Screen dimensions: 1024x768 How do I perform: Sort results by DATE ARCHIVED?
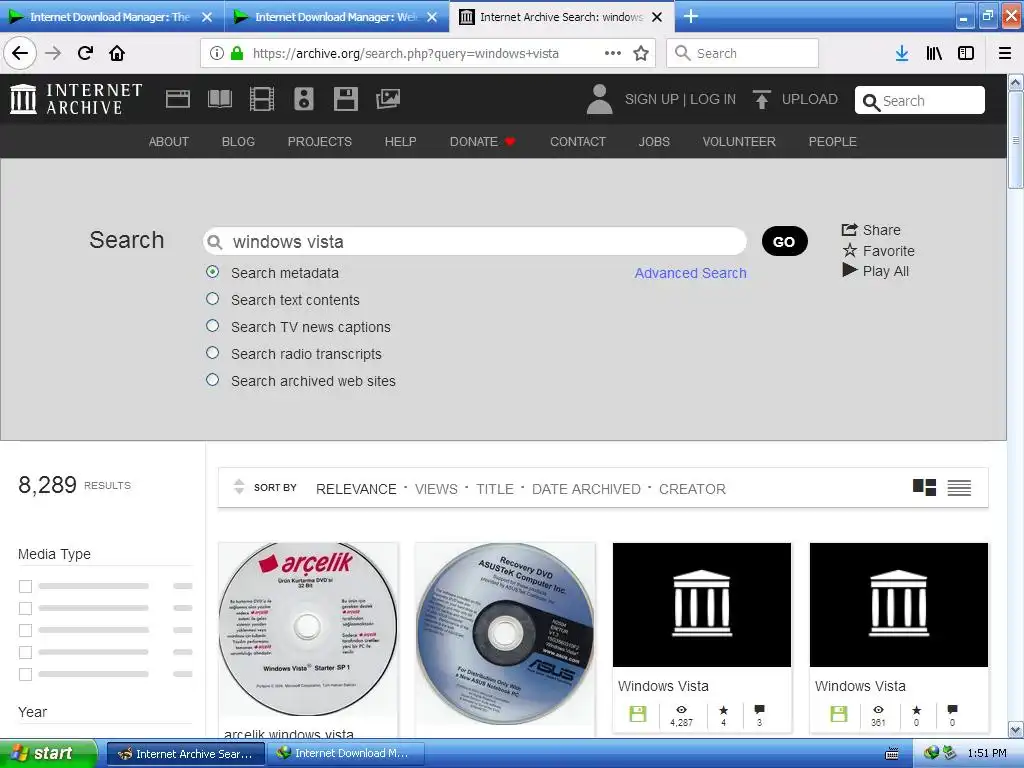click(586, 489)
